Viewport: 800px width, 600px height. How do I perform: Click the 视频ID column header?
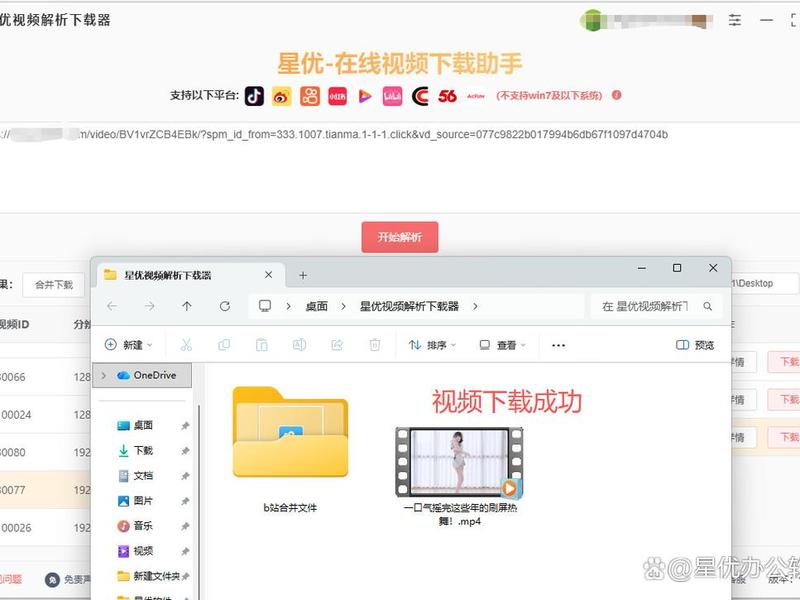click(x=14, y=324)
